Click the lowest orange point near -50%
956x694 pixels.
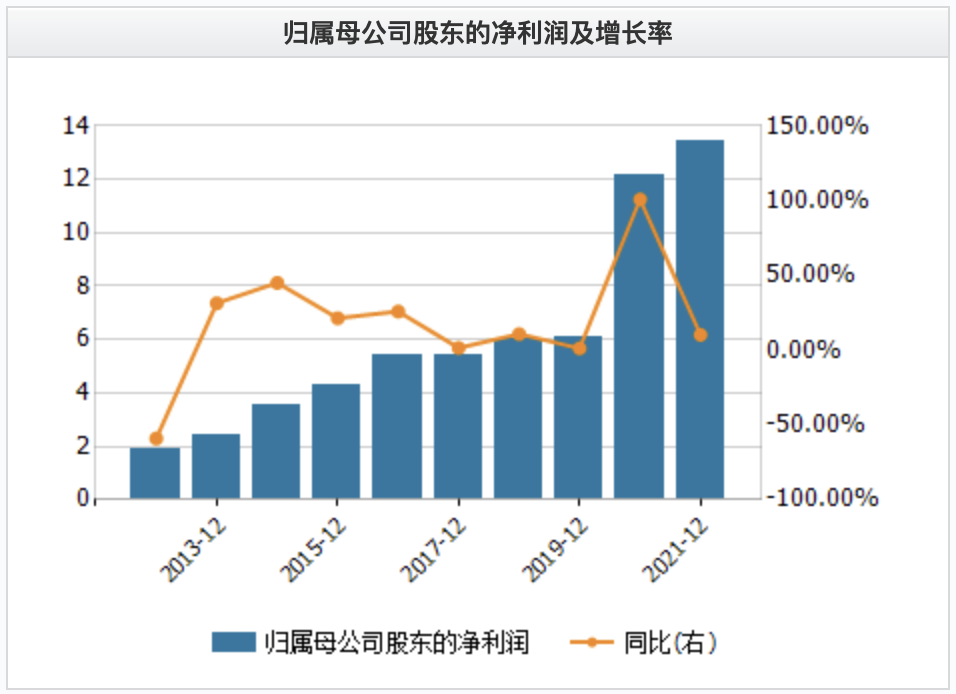tap(156, 438)
